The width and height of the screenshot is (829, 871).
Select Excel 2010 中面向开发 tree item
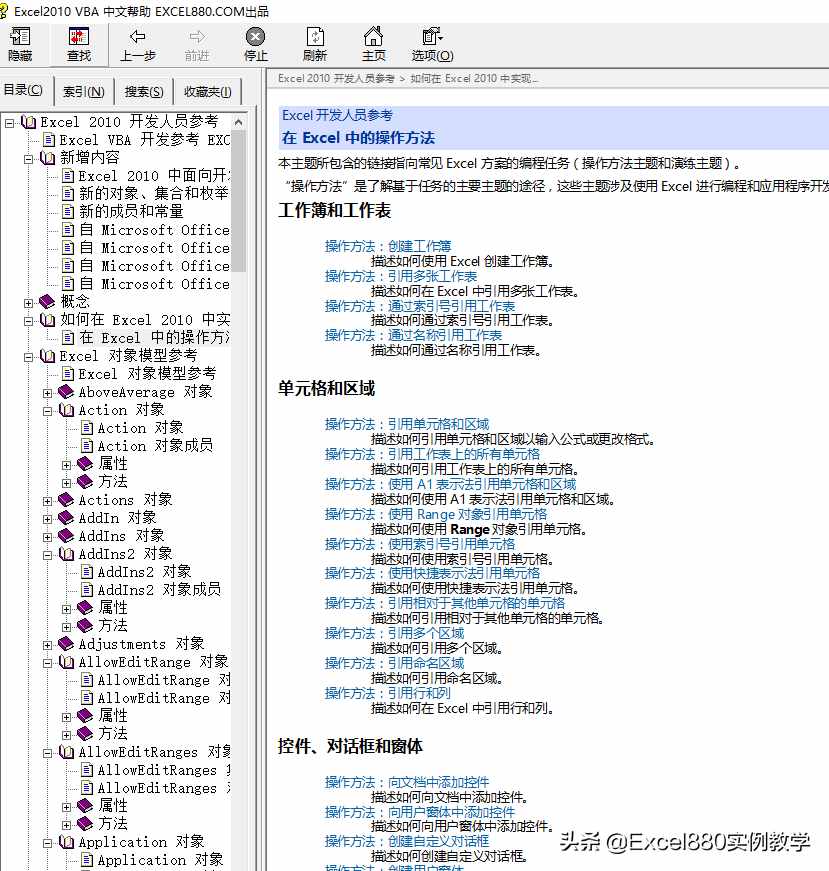click(x=154, y=176)
